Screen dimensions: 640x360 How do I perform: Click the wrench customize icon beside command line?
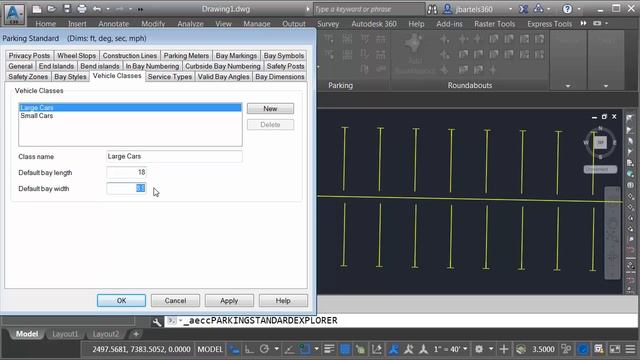(157, 322)
